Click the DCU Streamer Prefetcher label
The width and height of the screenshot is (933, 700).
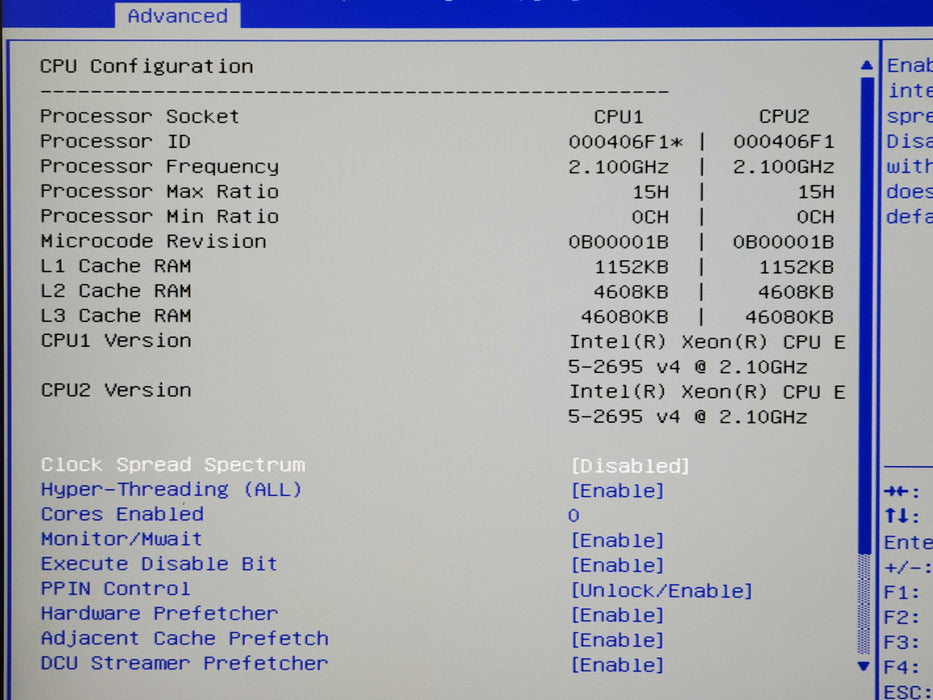tap(184, 664)
